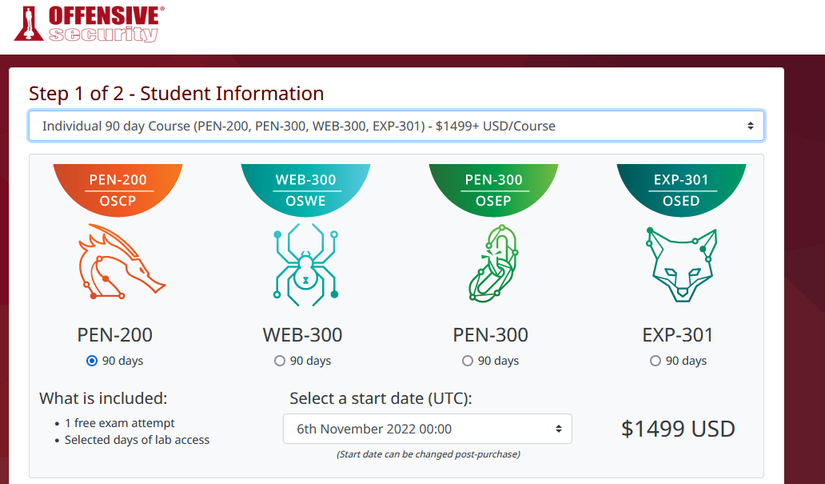Screen dimensions: 825x484
Task: Click the PEN-200 dragon icon
Action: (x=118, y=264)
